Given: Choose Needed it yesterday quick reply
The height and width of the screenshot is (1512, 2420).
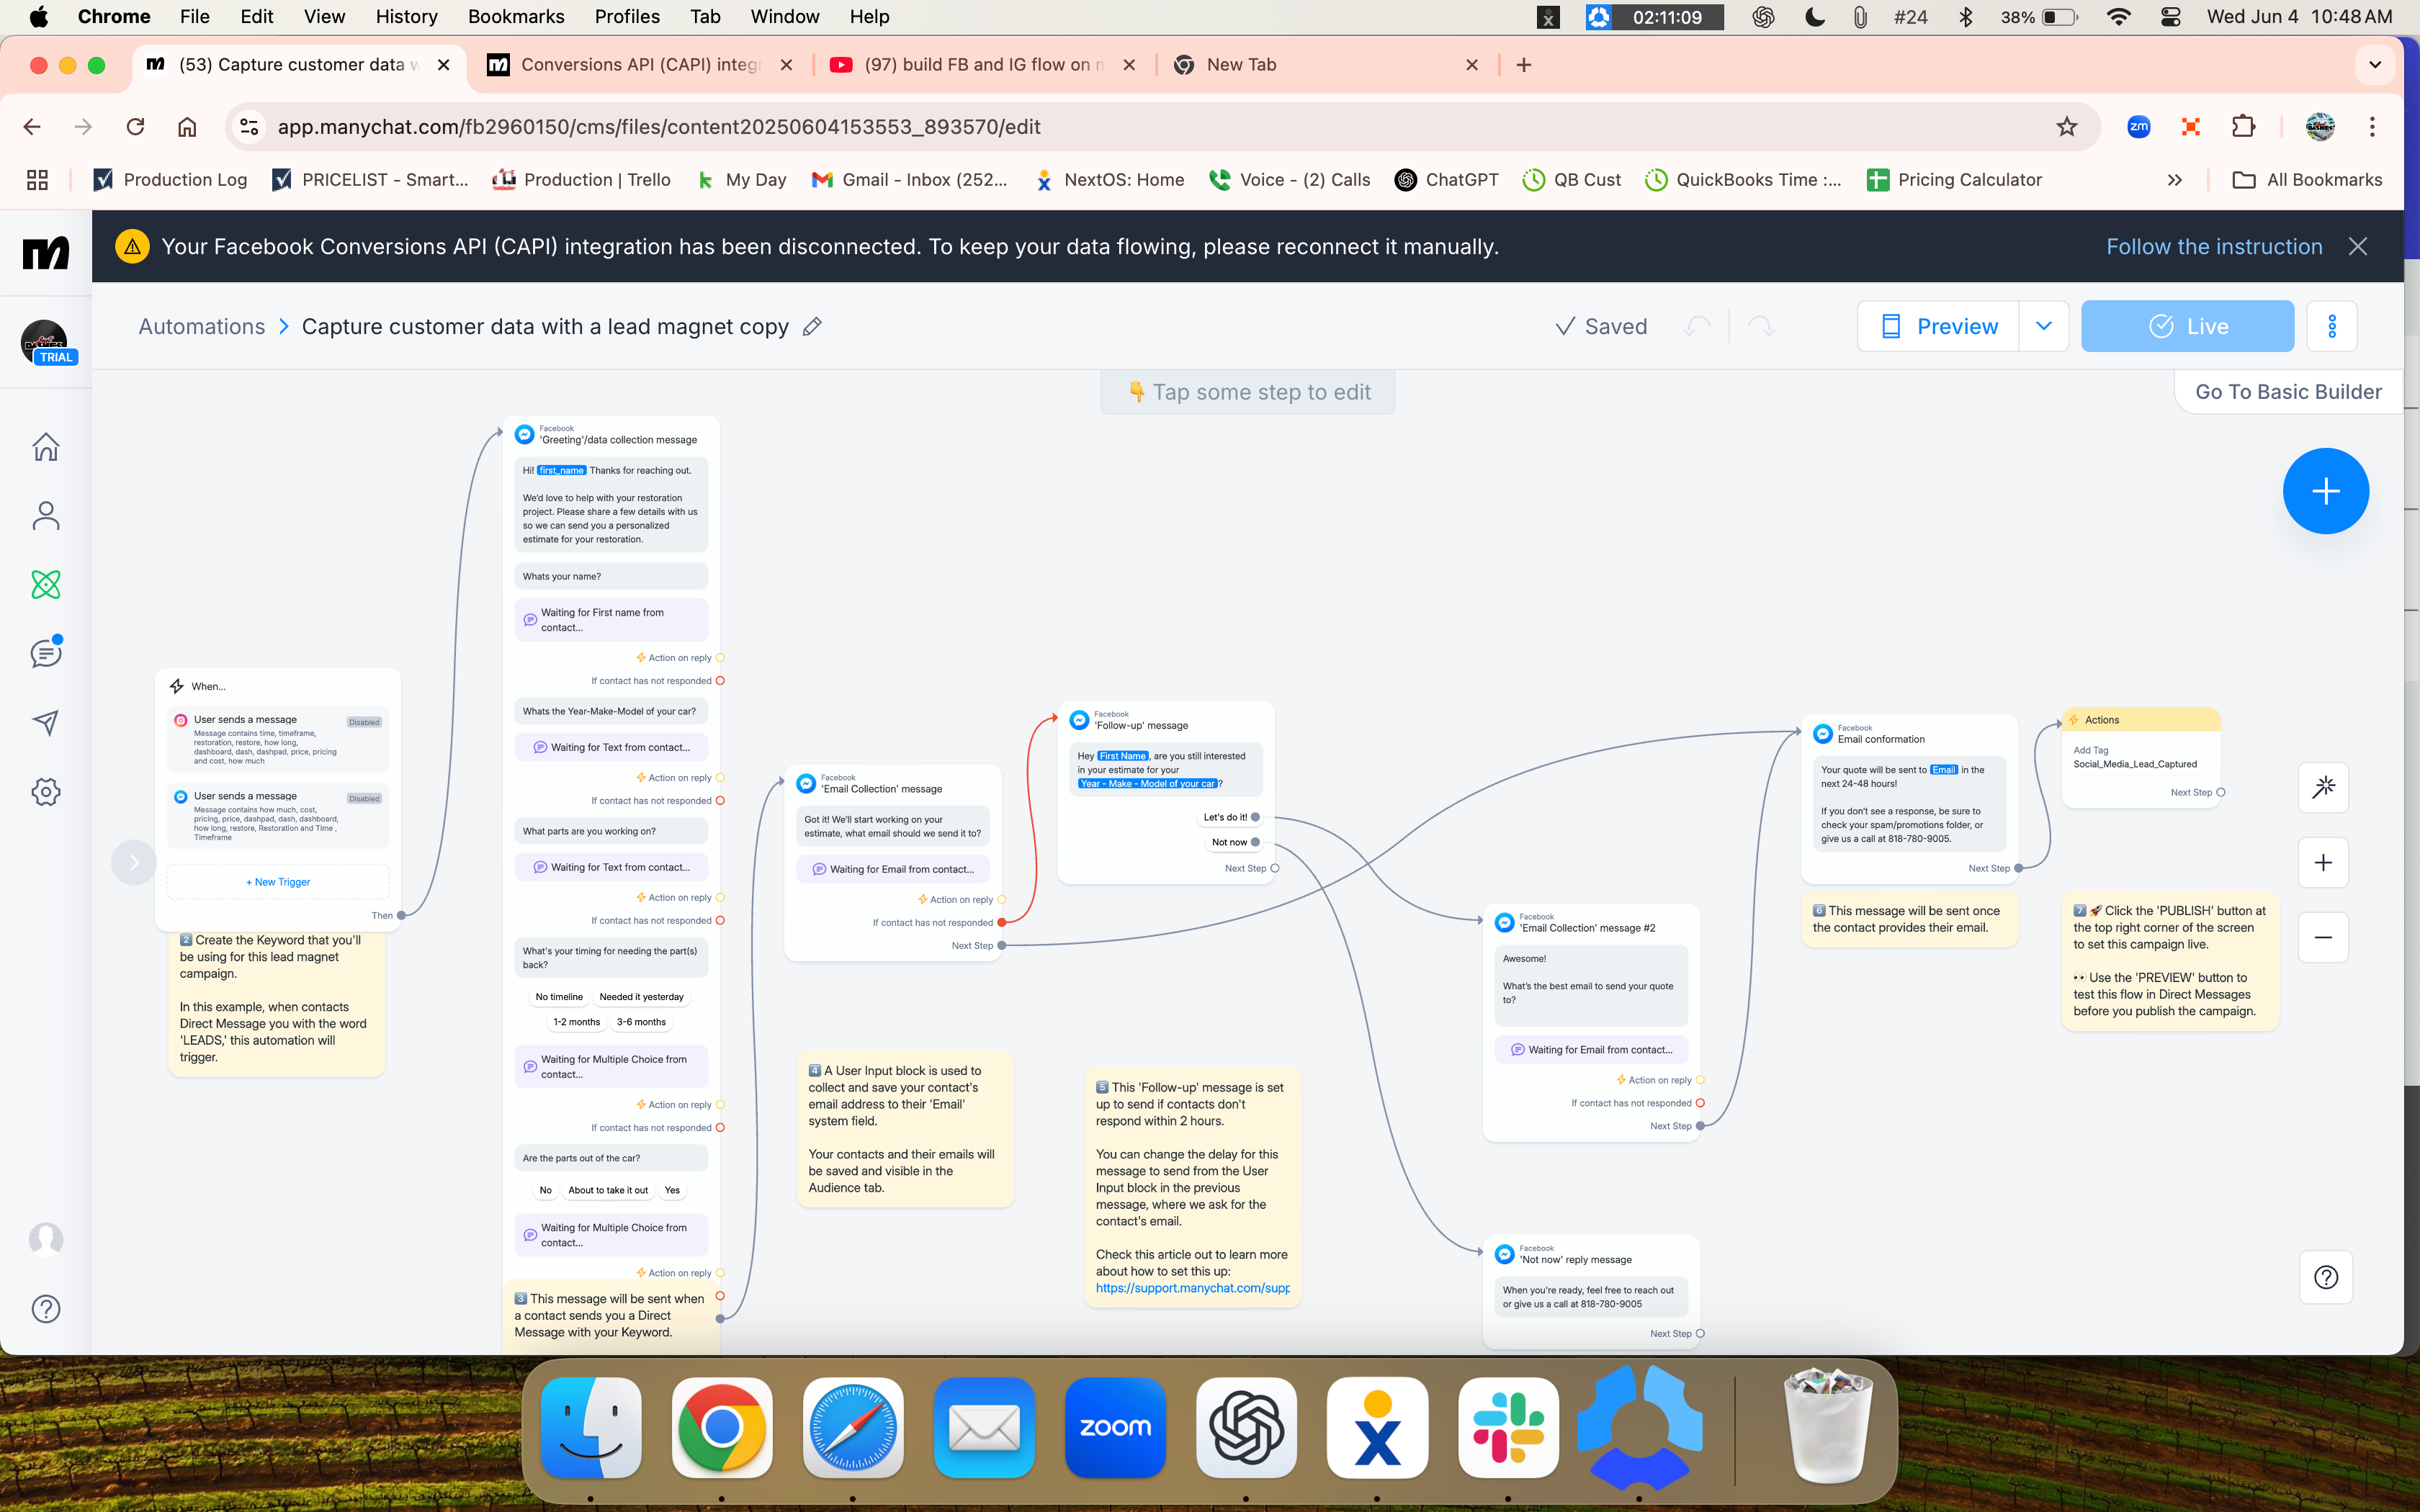Looking at the screenshot, I should (x=641, y=997).
